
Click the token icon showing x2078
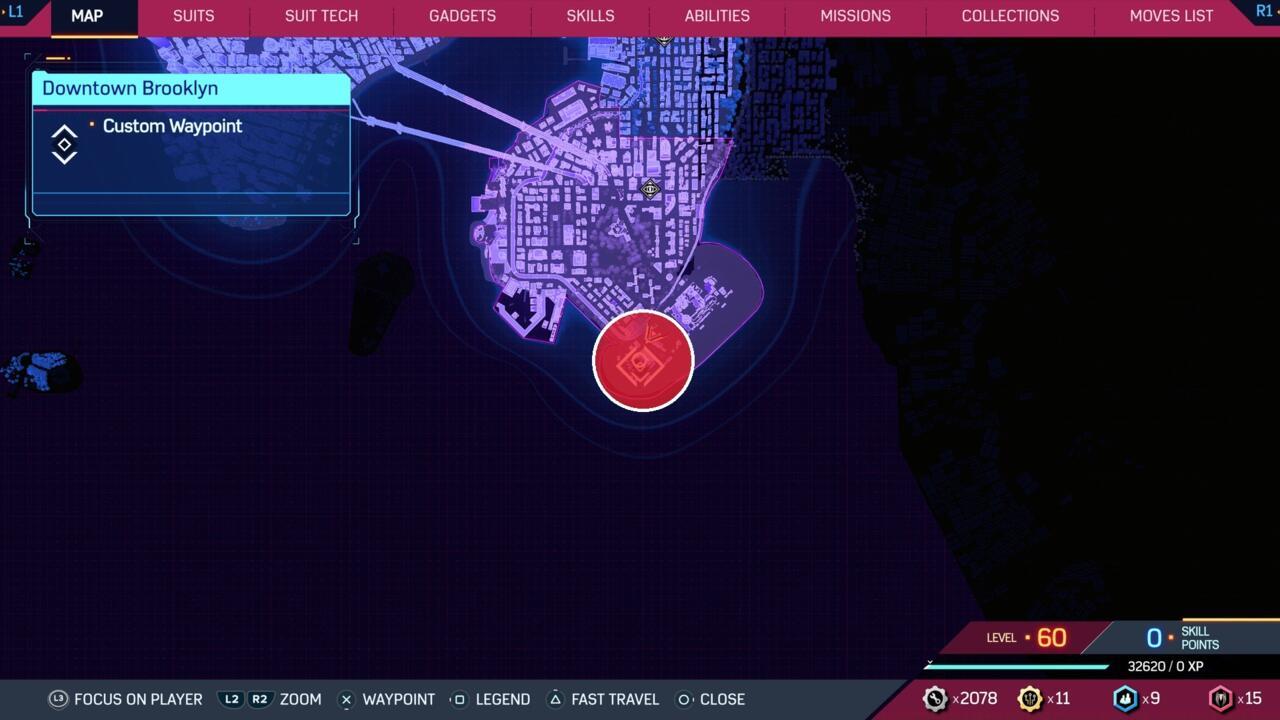click(934, 699)
